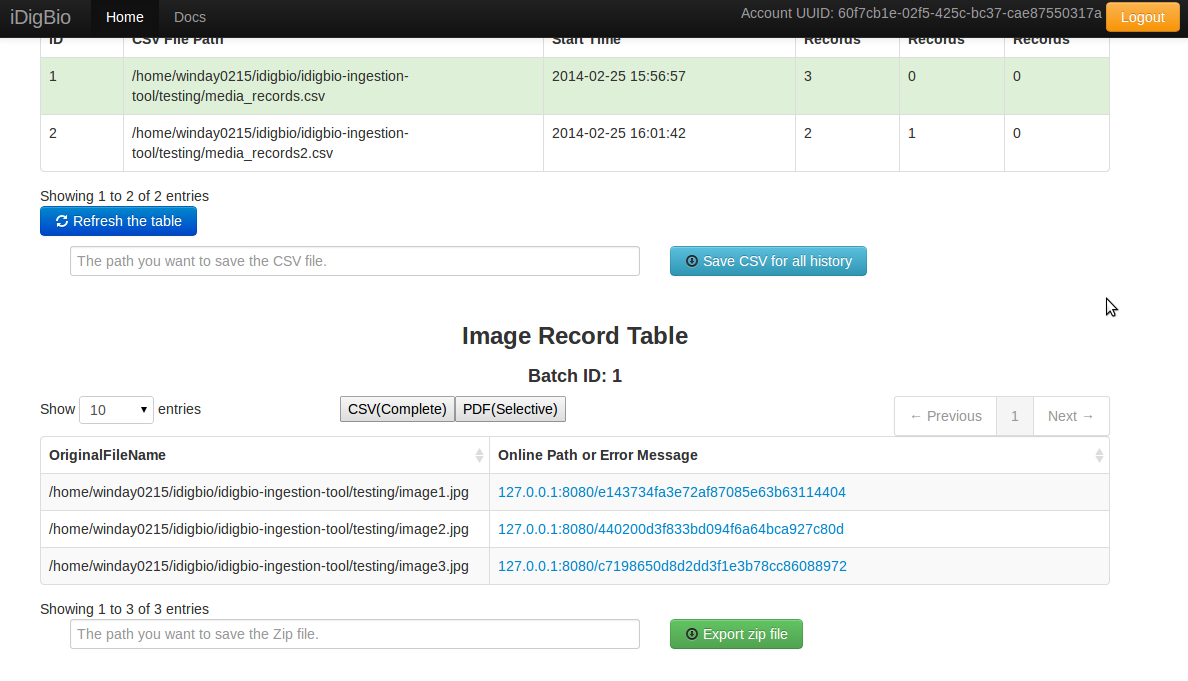Export table with PDF(Selective) button
Screen dimensions: 1188x681
pyautogui.click(x=510, y=409)
